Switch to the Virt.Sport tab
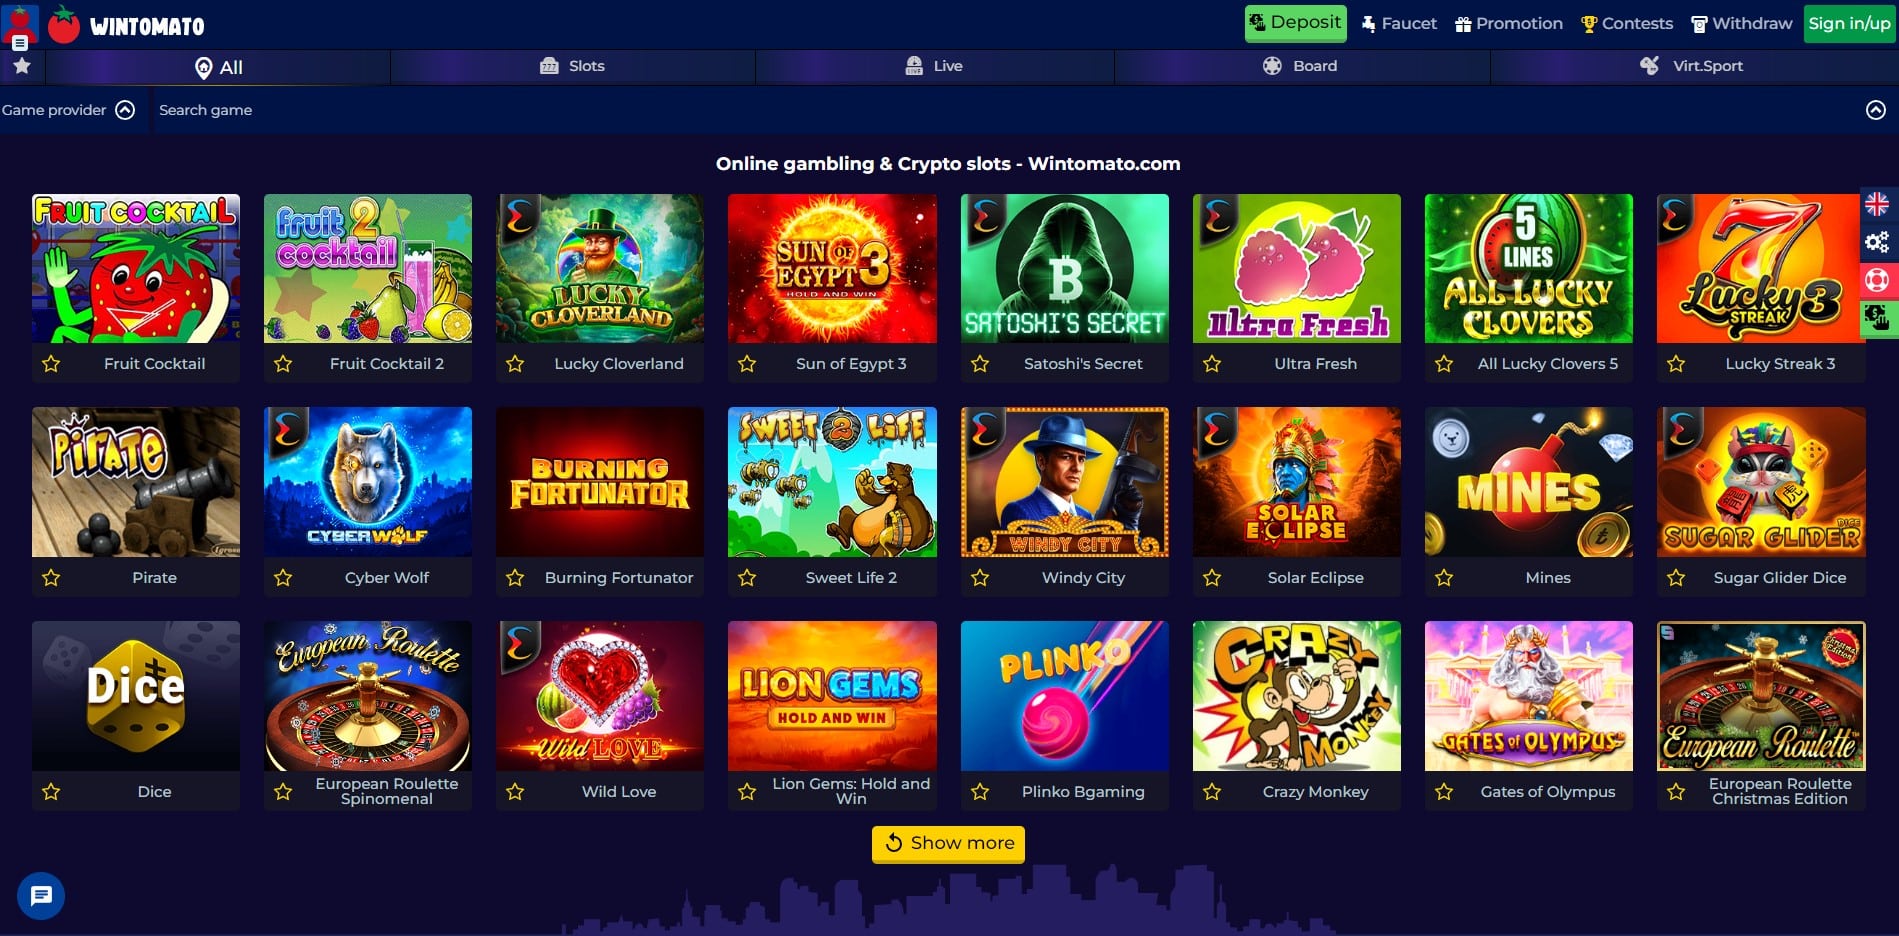This screenshot has height=936, width=1899. click(1692, 66)
